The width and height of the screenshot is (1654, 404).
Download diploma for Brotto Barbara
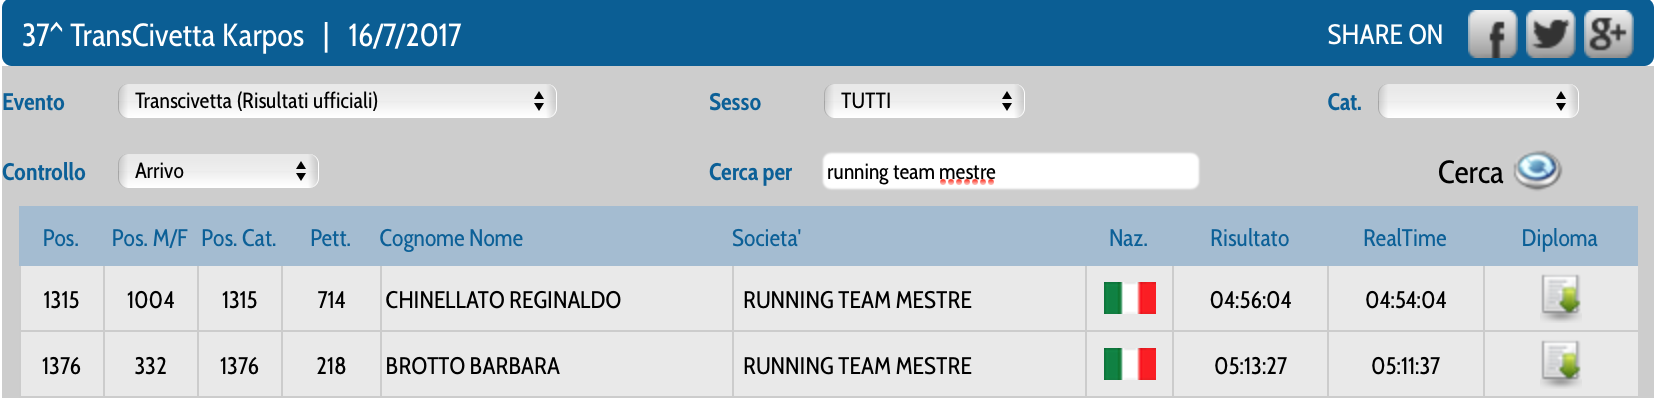1560,364
